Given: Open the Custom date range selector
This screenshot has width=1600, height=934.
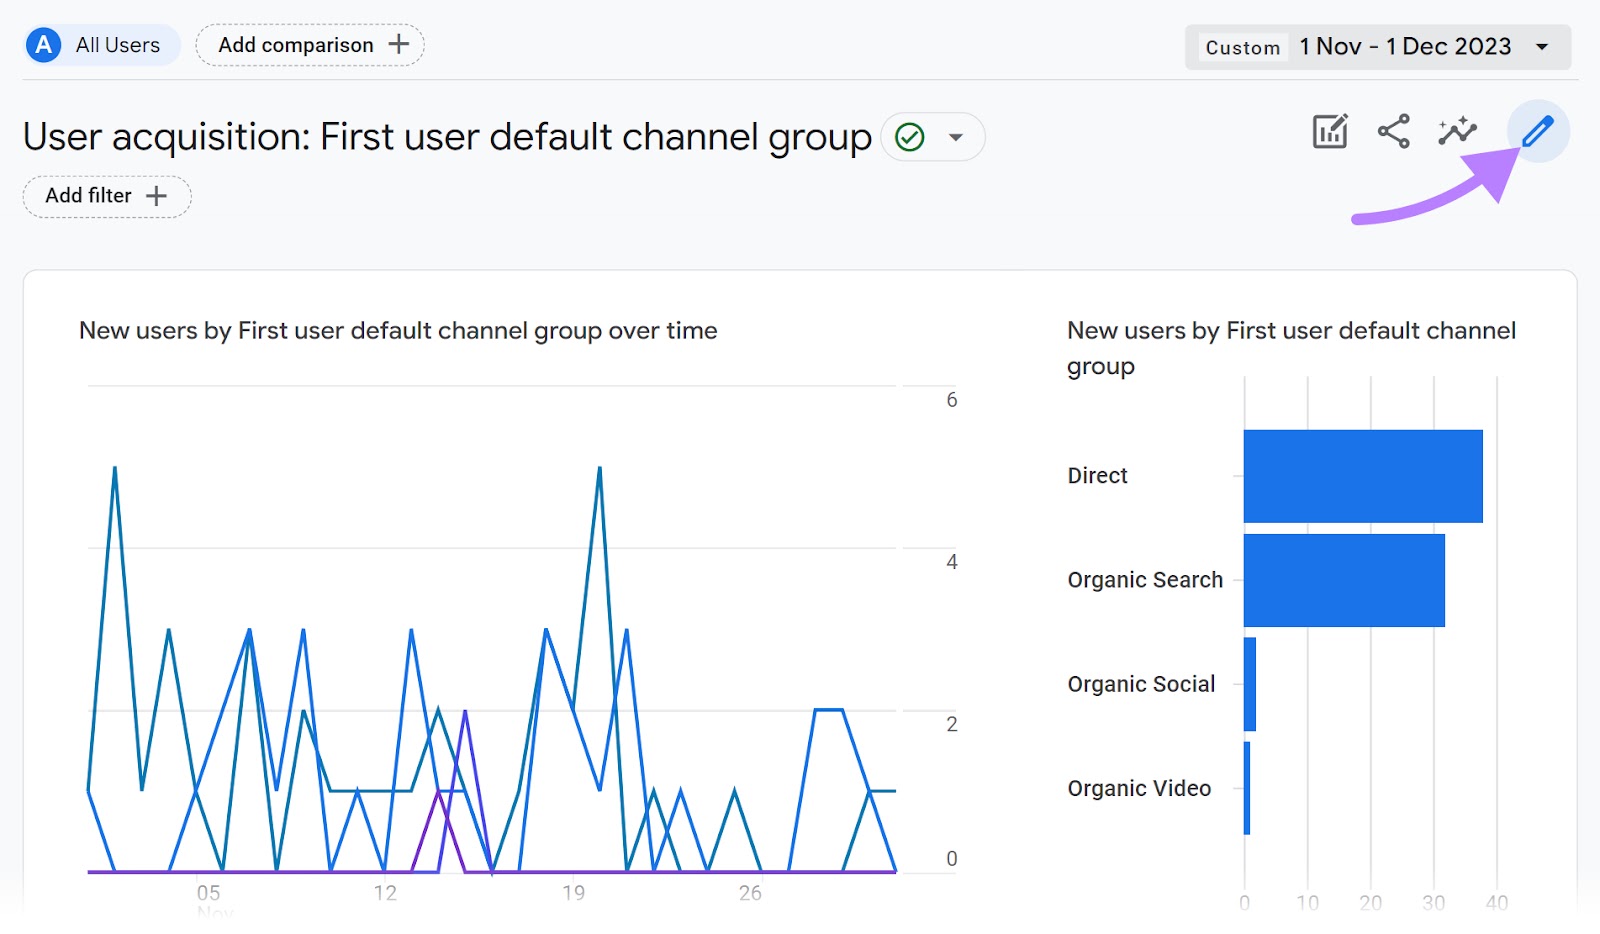Looking at the screenshot, I should pos(1242,47).
